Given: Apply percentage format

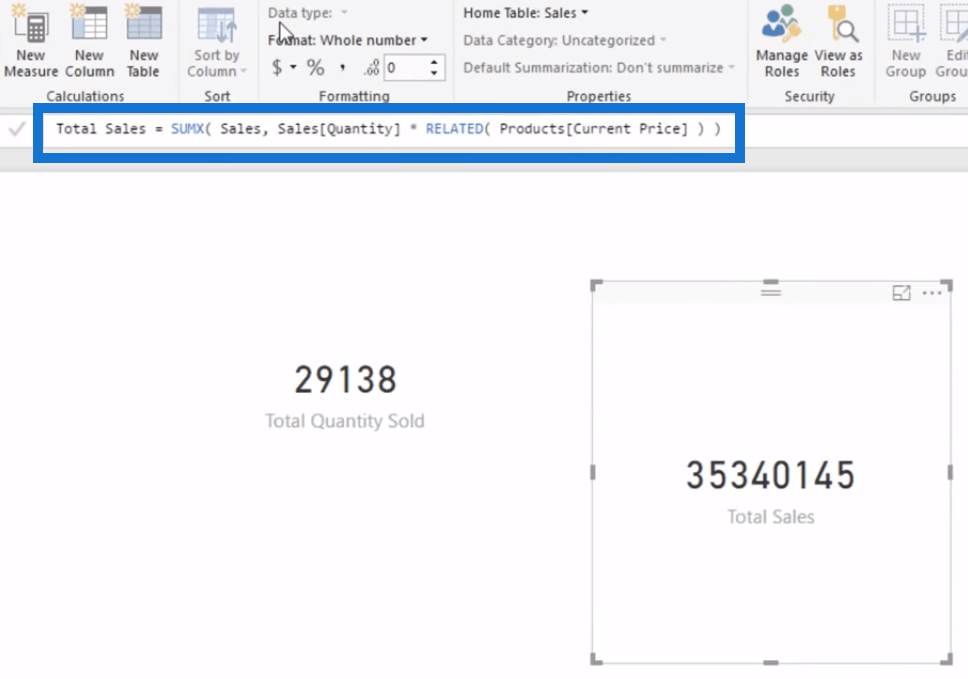Looking at the screenshot, I should pyautogui.click(x=315, y=67).
